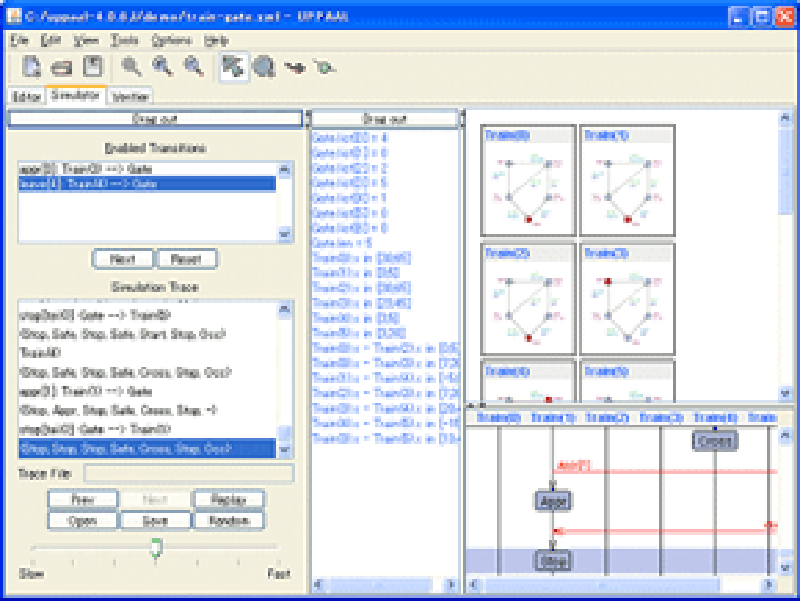Open the View menu

pyautogui.click(x=86, y=40)
